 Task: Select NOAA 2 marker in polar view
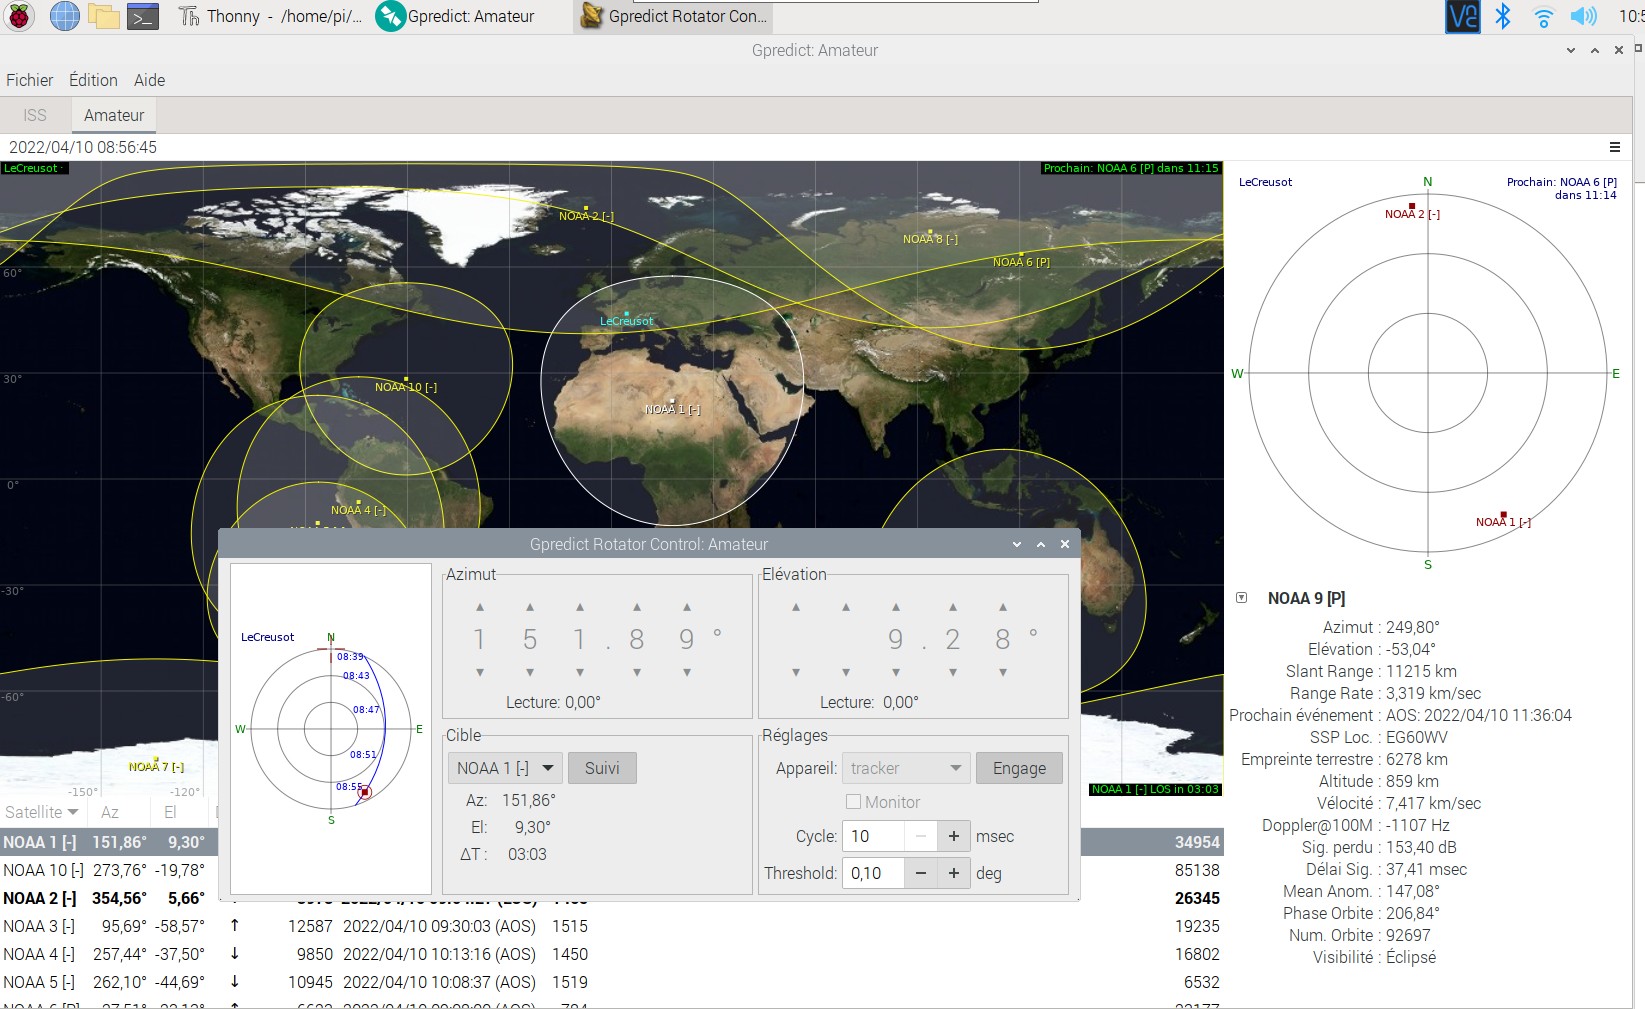tap(1412, 206)
